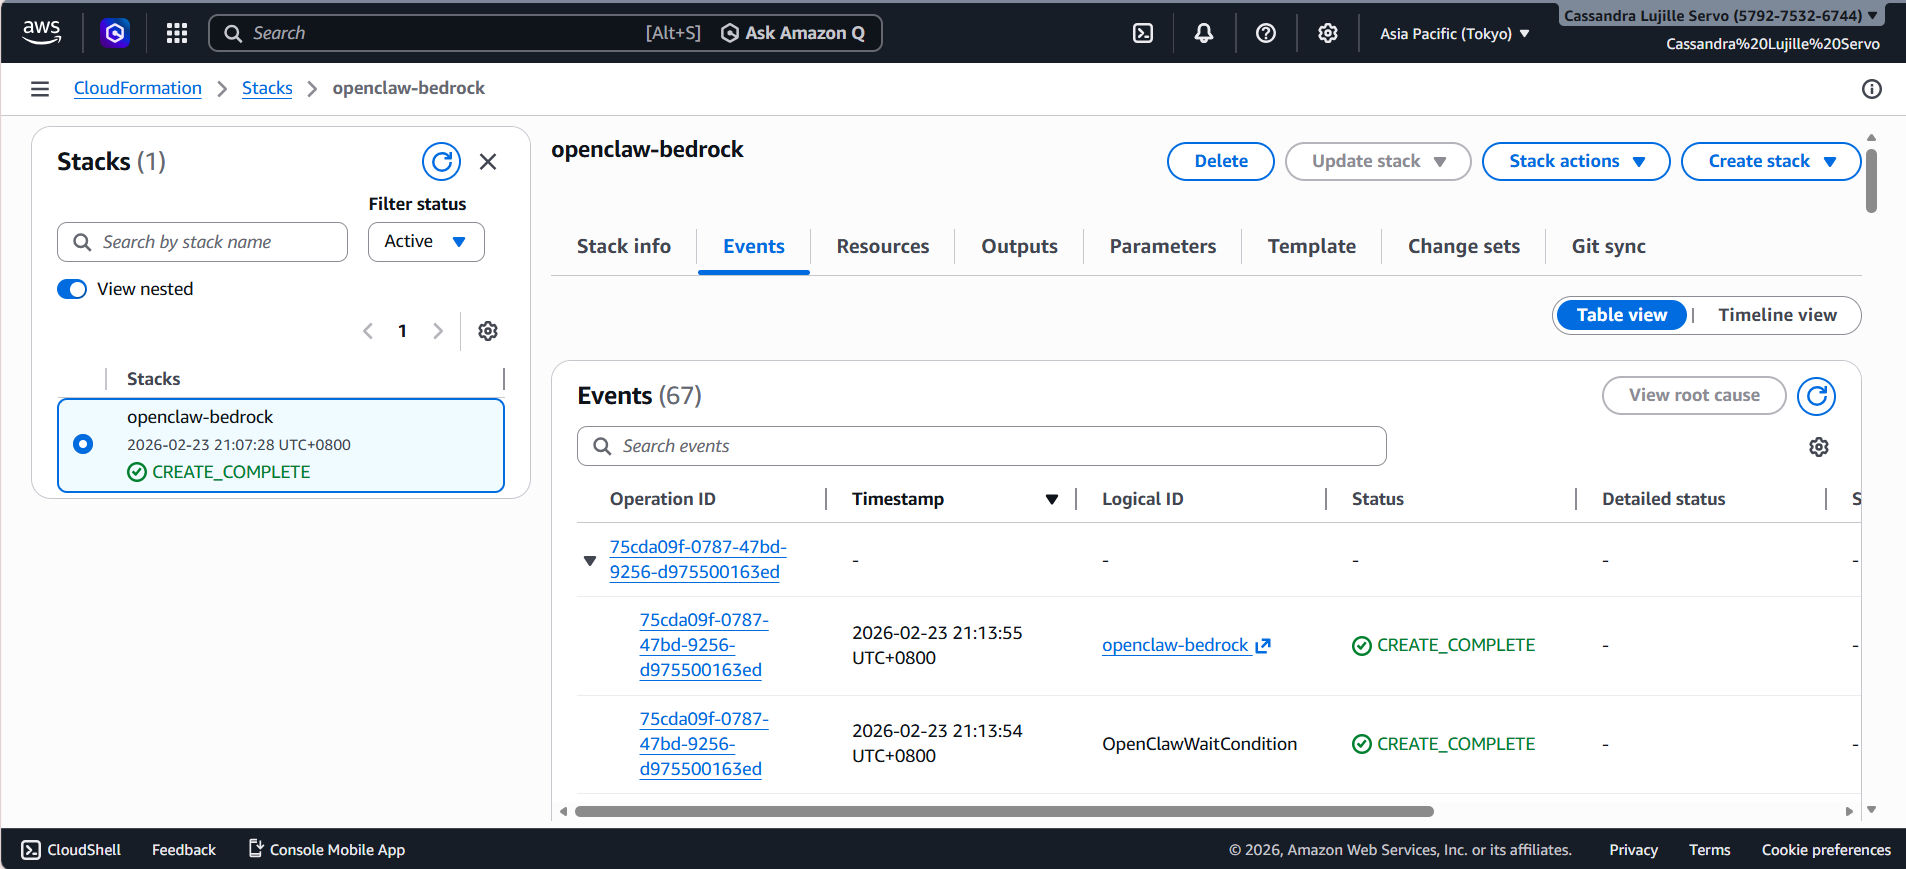
Task: Open the Update stack dropdown
Action: click(x=1378, y=161)
